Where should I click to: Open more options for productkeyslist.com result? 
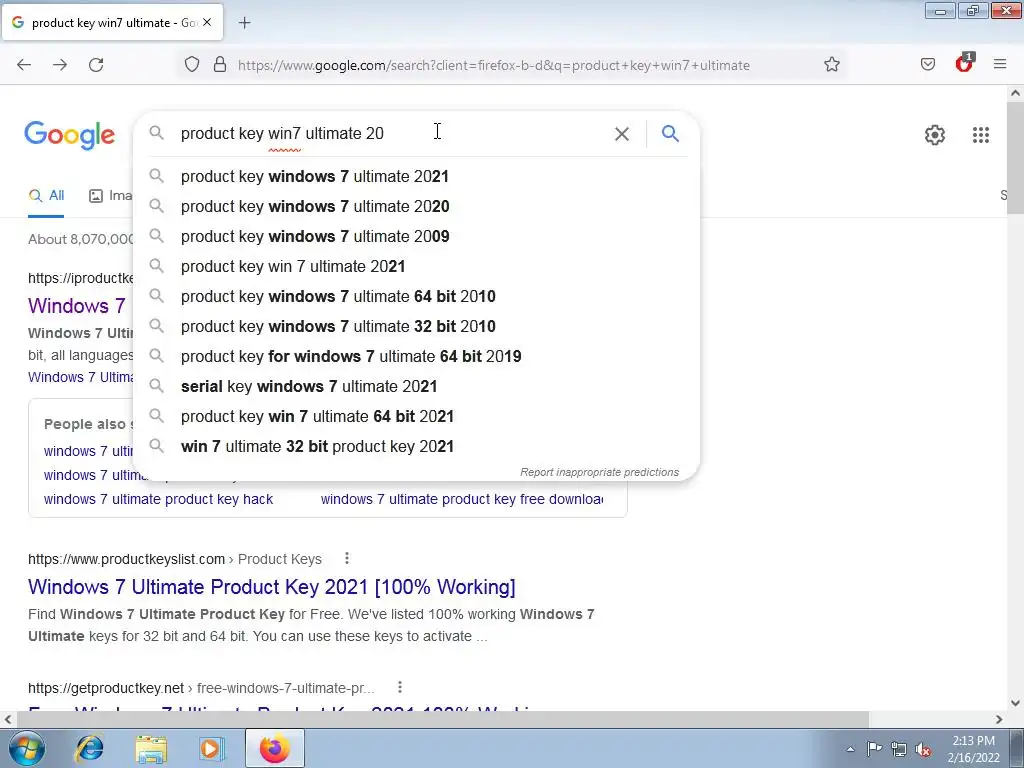click(x=347, y=558)
